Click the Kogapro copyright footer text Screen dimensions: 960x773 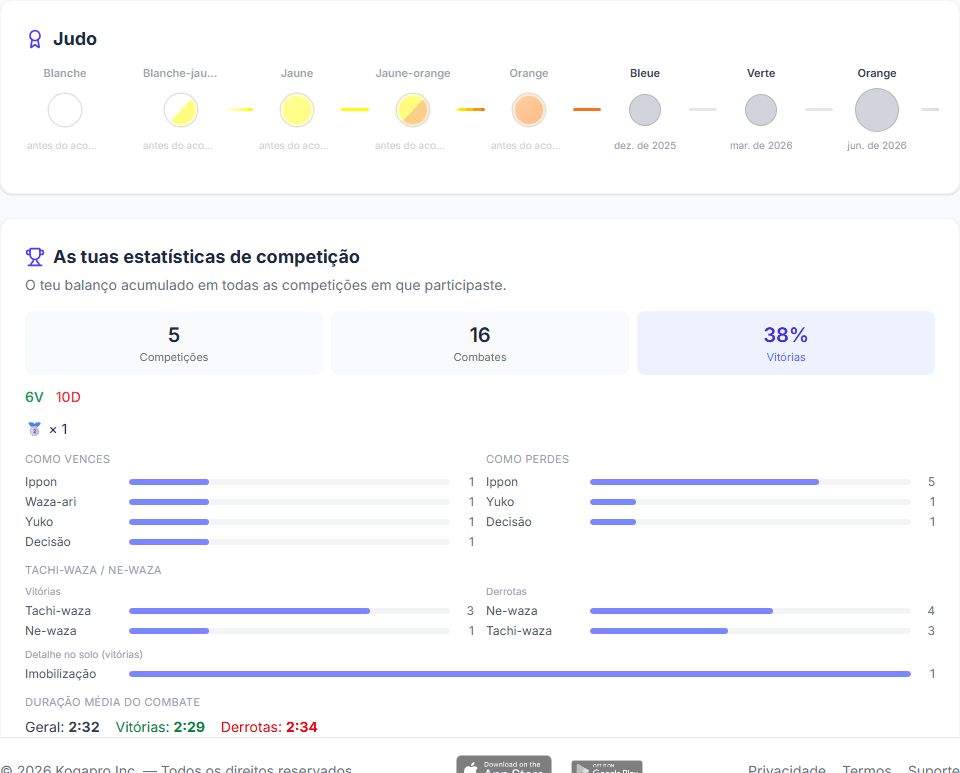click(x=176, y=769)
